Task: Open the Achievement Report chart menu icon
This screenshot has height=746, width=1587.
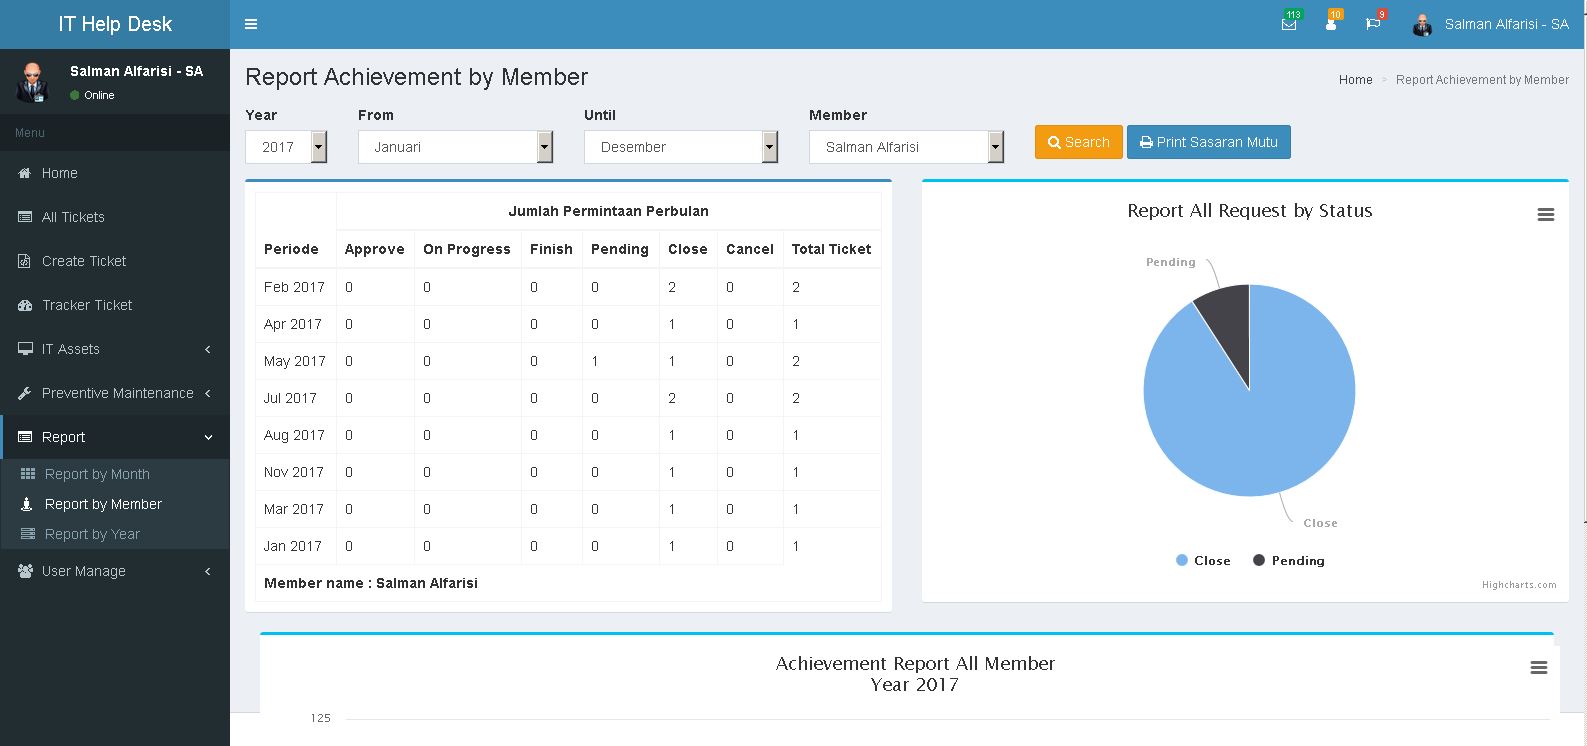Action: click(x=1538, y=668)
